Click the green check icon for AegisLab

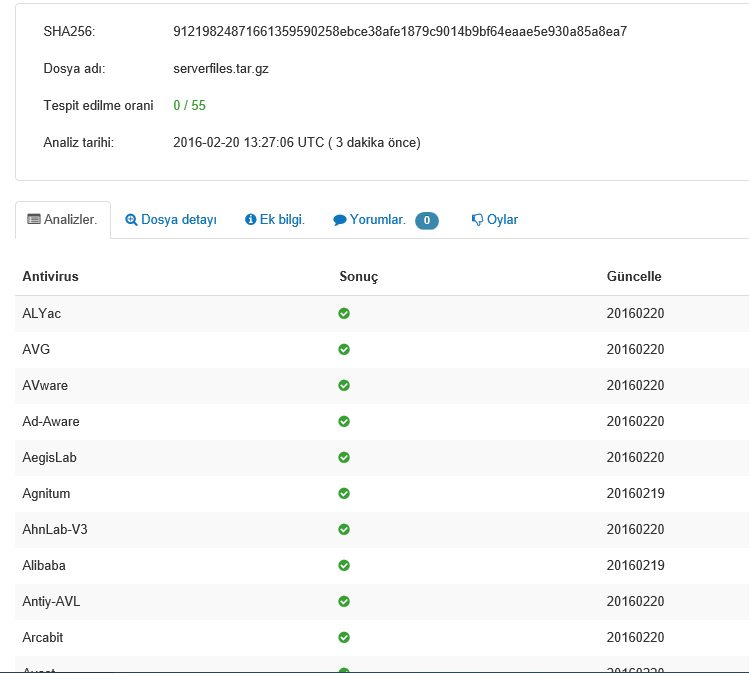pos(344,458)
